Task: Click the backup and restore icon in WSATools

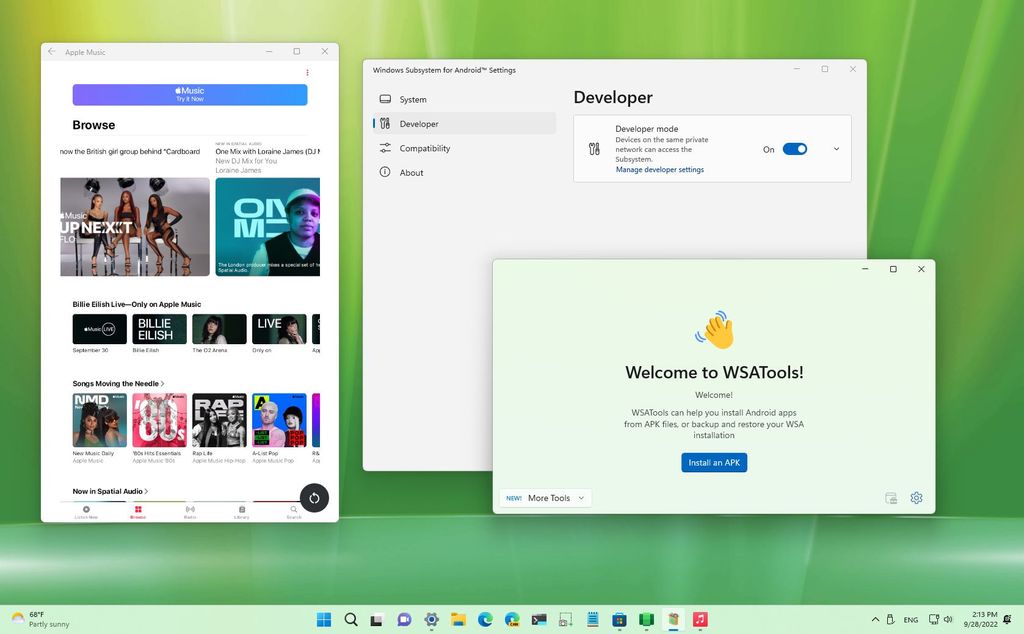Action: click(x=889, y=497)
